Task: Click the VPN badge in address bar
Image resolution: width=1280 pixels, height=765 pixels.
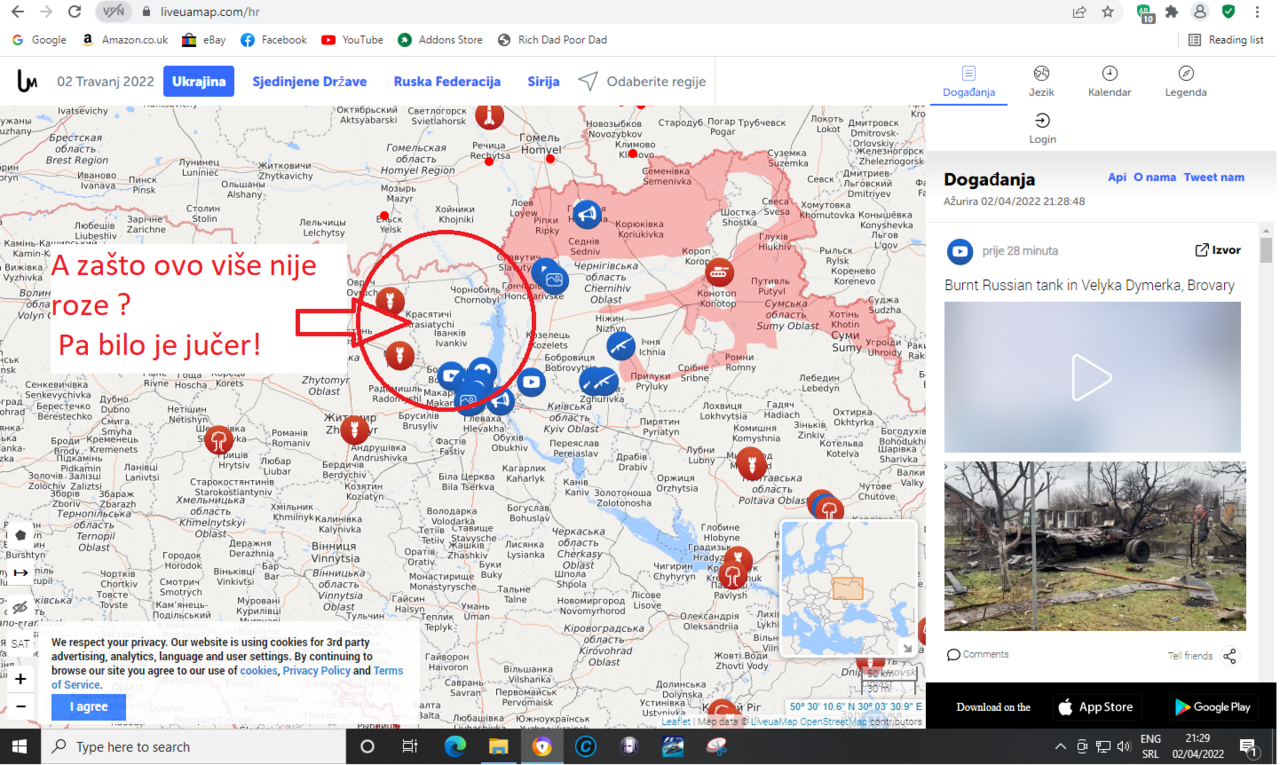Action: pyautogui.click(x=114, y=12)
